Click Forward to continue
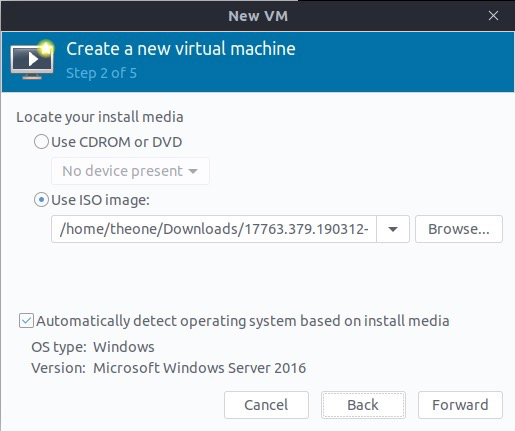 tap(460, 405)
